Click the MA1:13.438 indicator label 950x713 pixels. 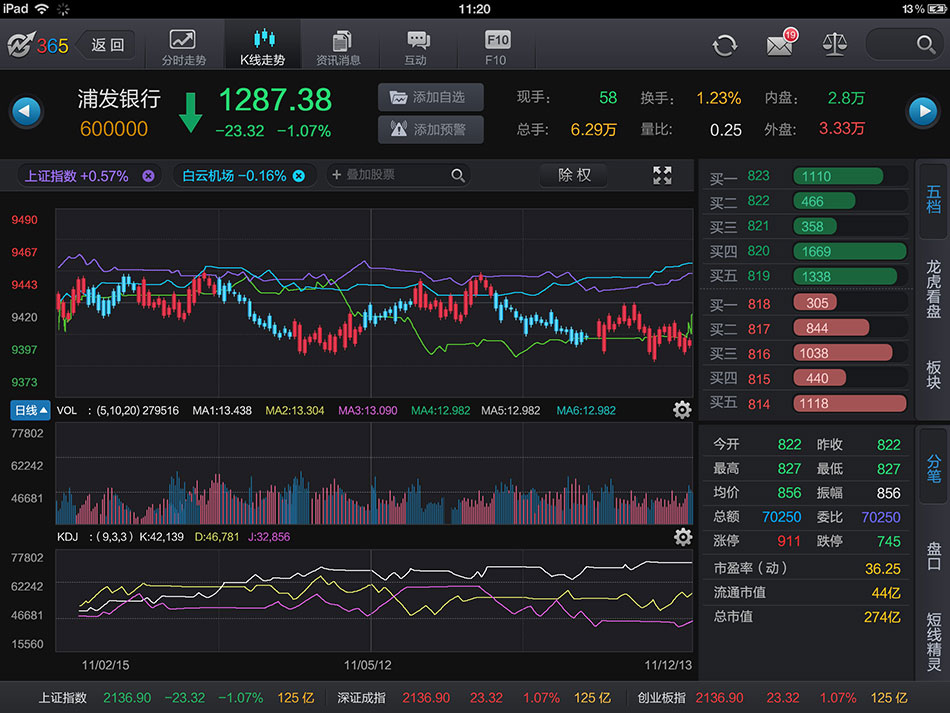222,411
